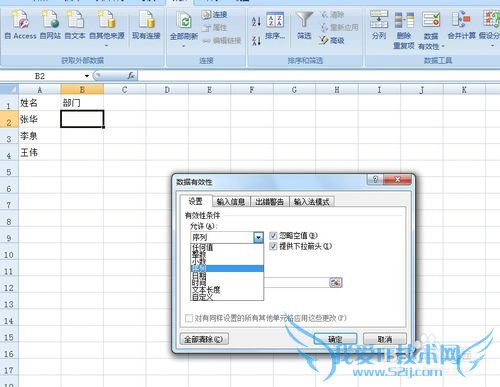Select cell containing 部门

[82, 103]
